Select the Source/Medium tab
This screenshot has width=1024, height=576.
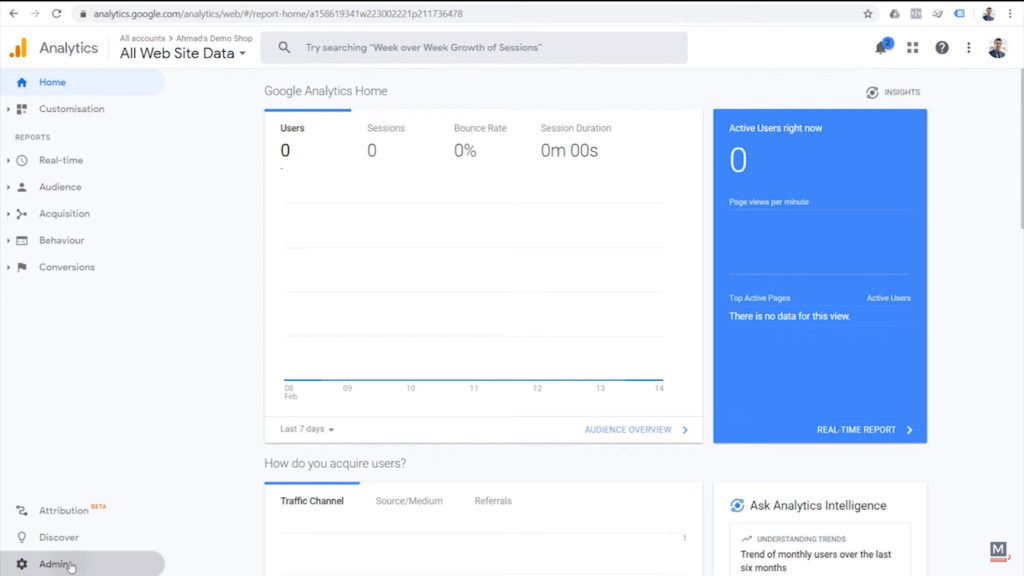coord(409,501)
